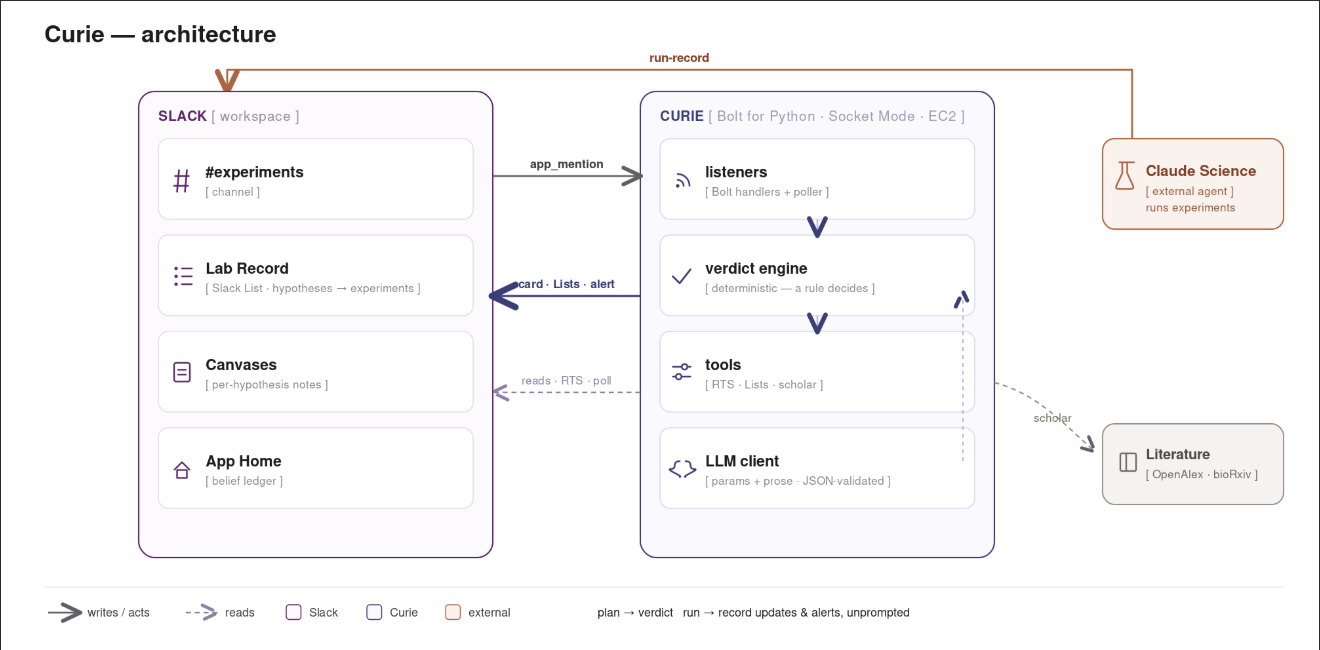Select the verdict engine card
1320x650 pixels.
pos(817,275)
